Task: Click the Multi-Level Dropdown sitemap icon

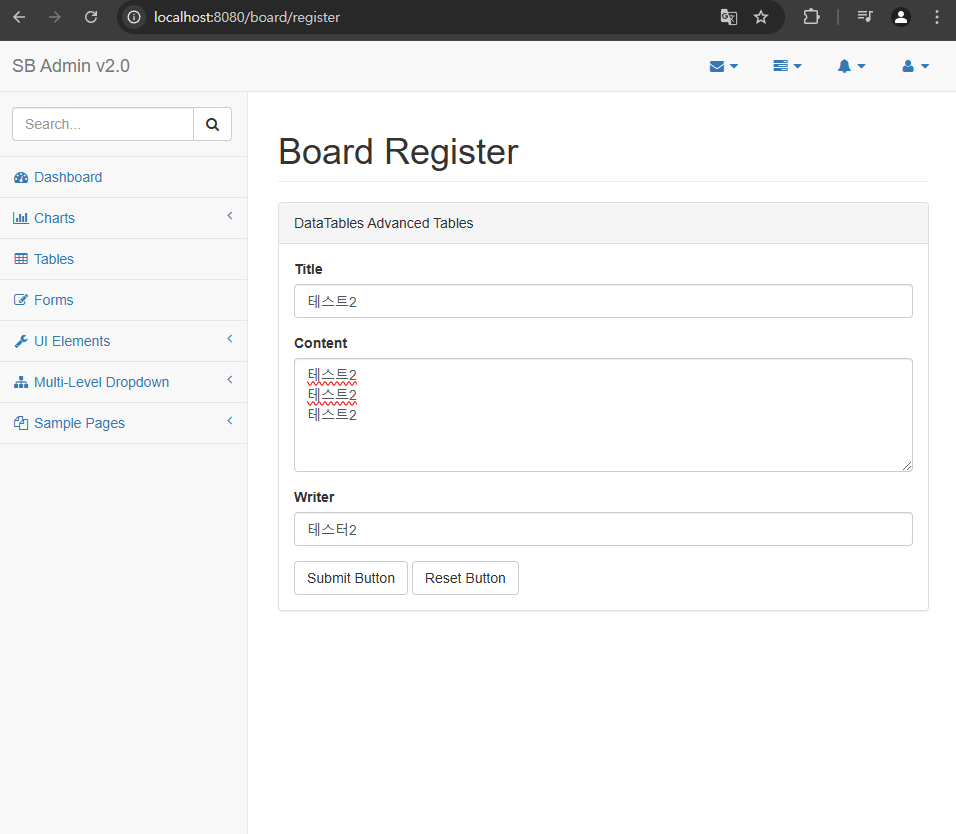Action: click(21, 382)
